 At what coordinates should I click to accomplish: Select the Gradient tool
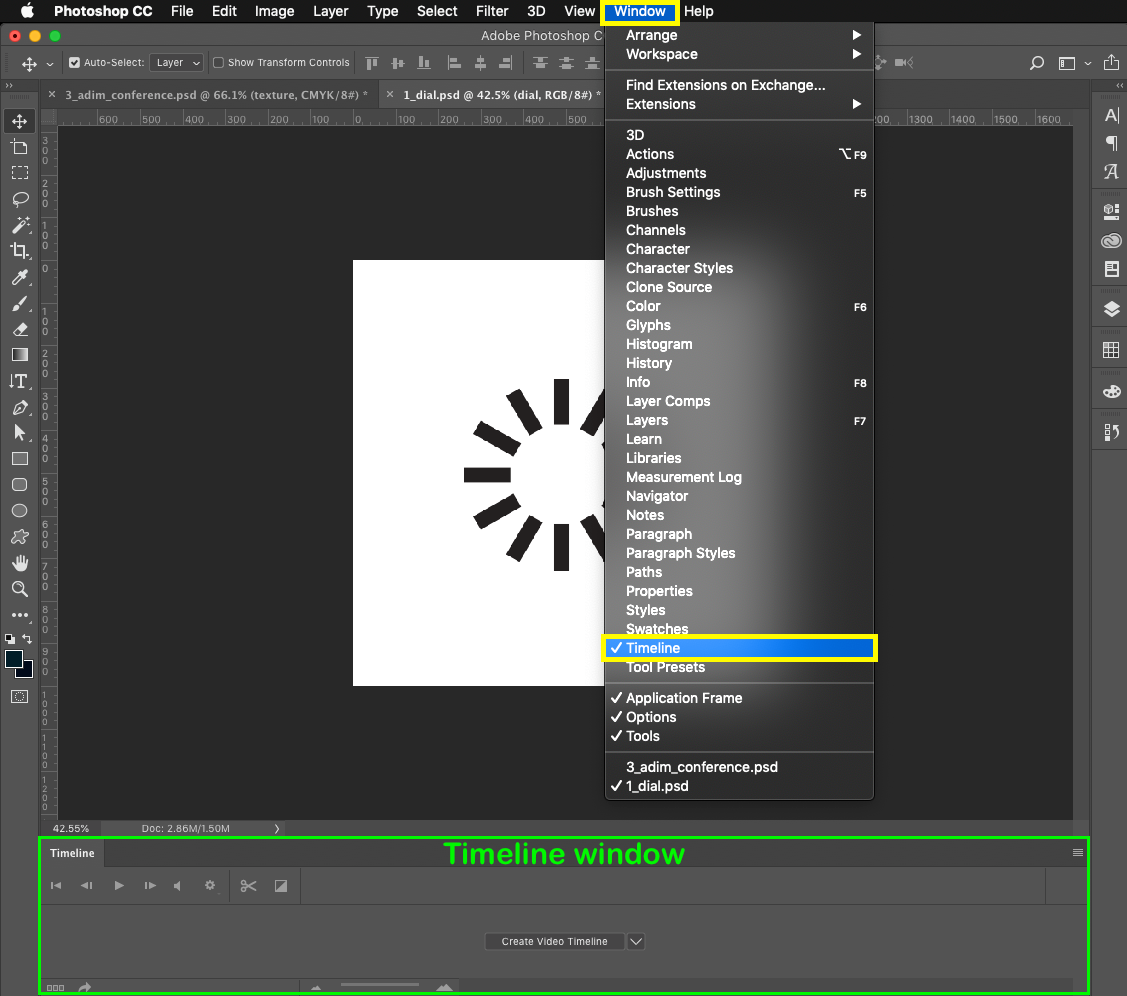coord(19,355)
